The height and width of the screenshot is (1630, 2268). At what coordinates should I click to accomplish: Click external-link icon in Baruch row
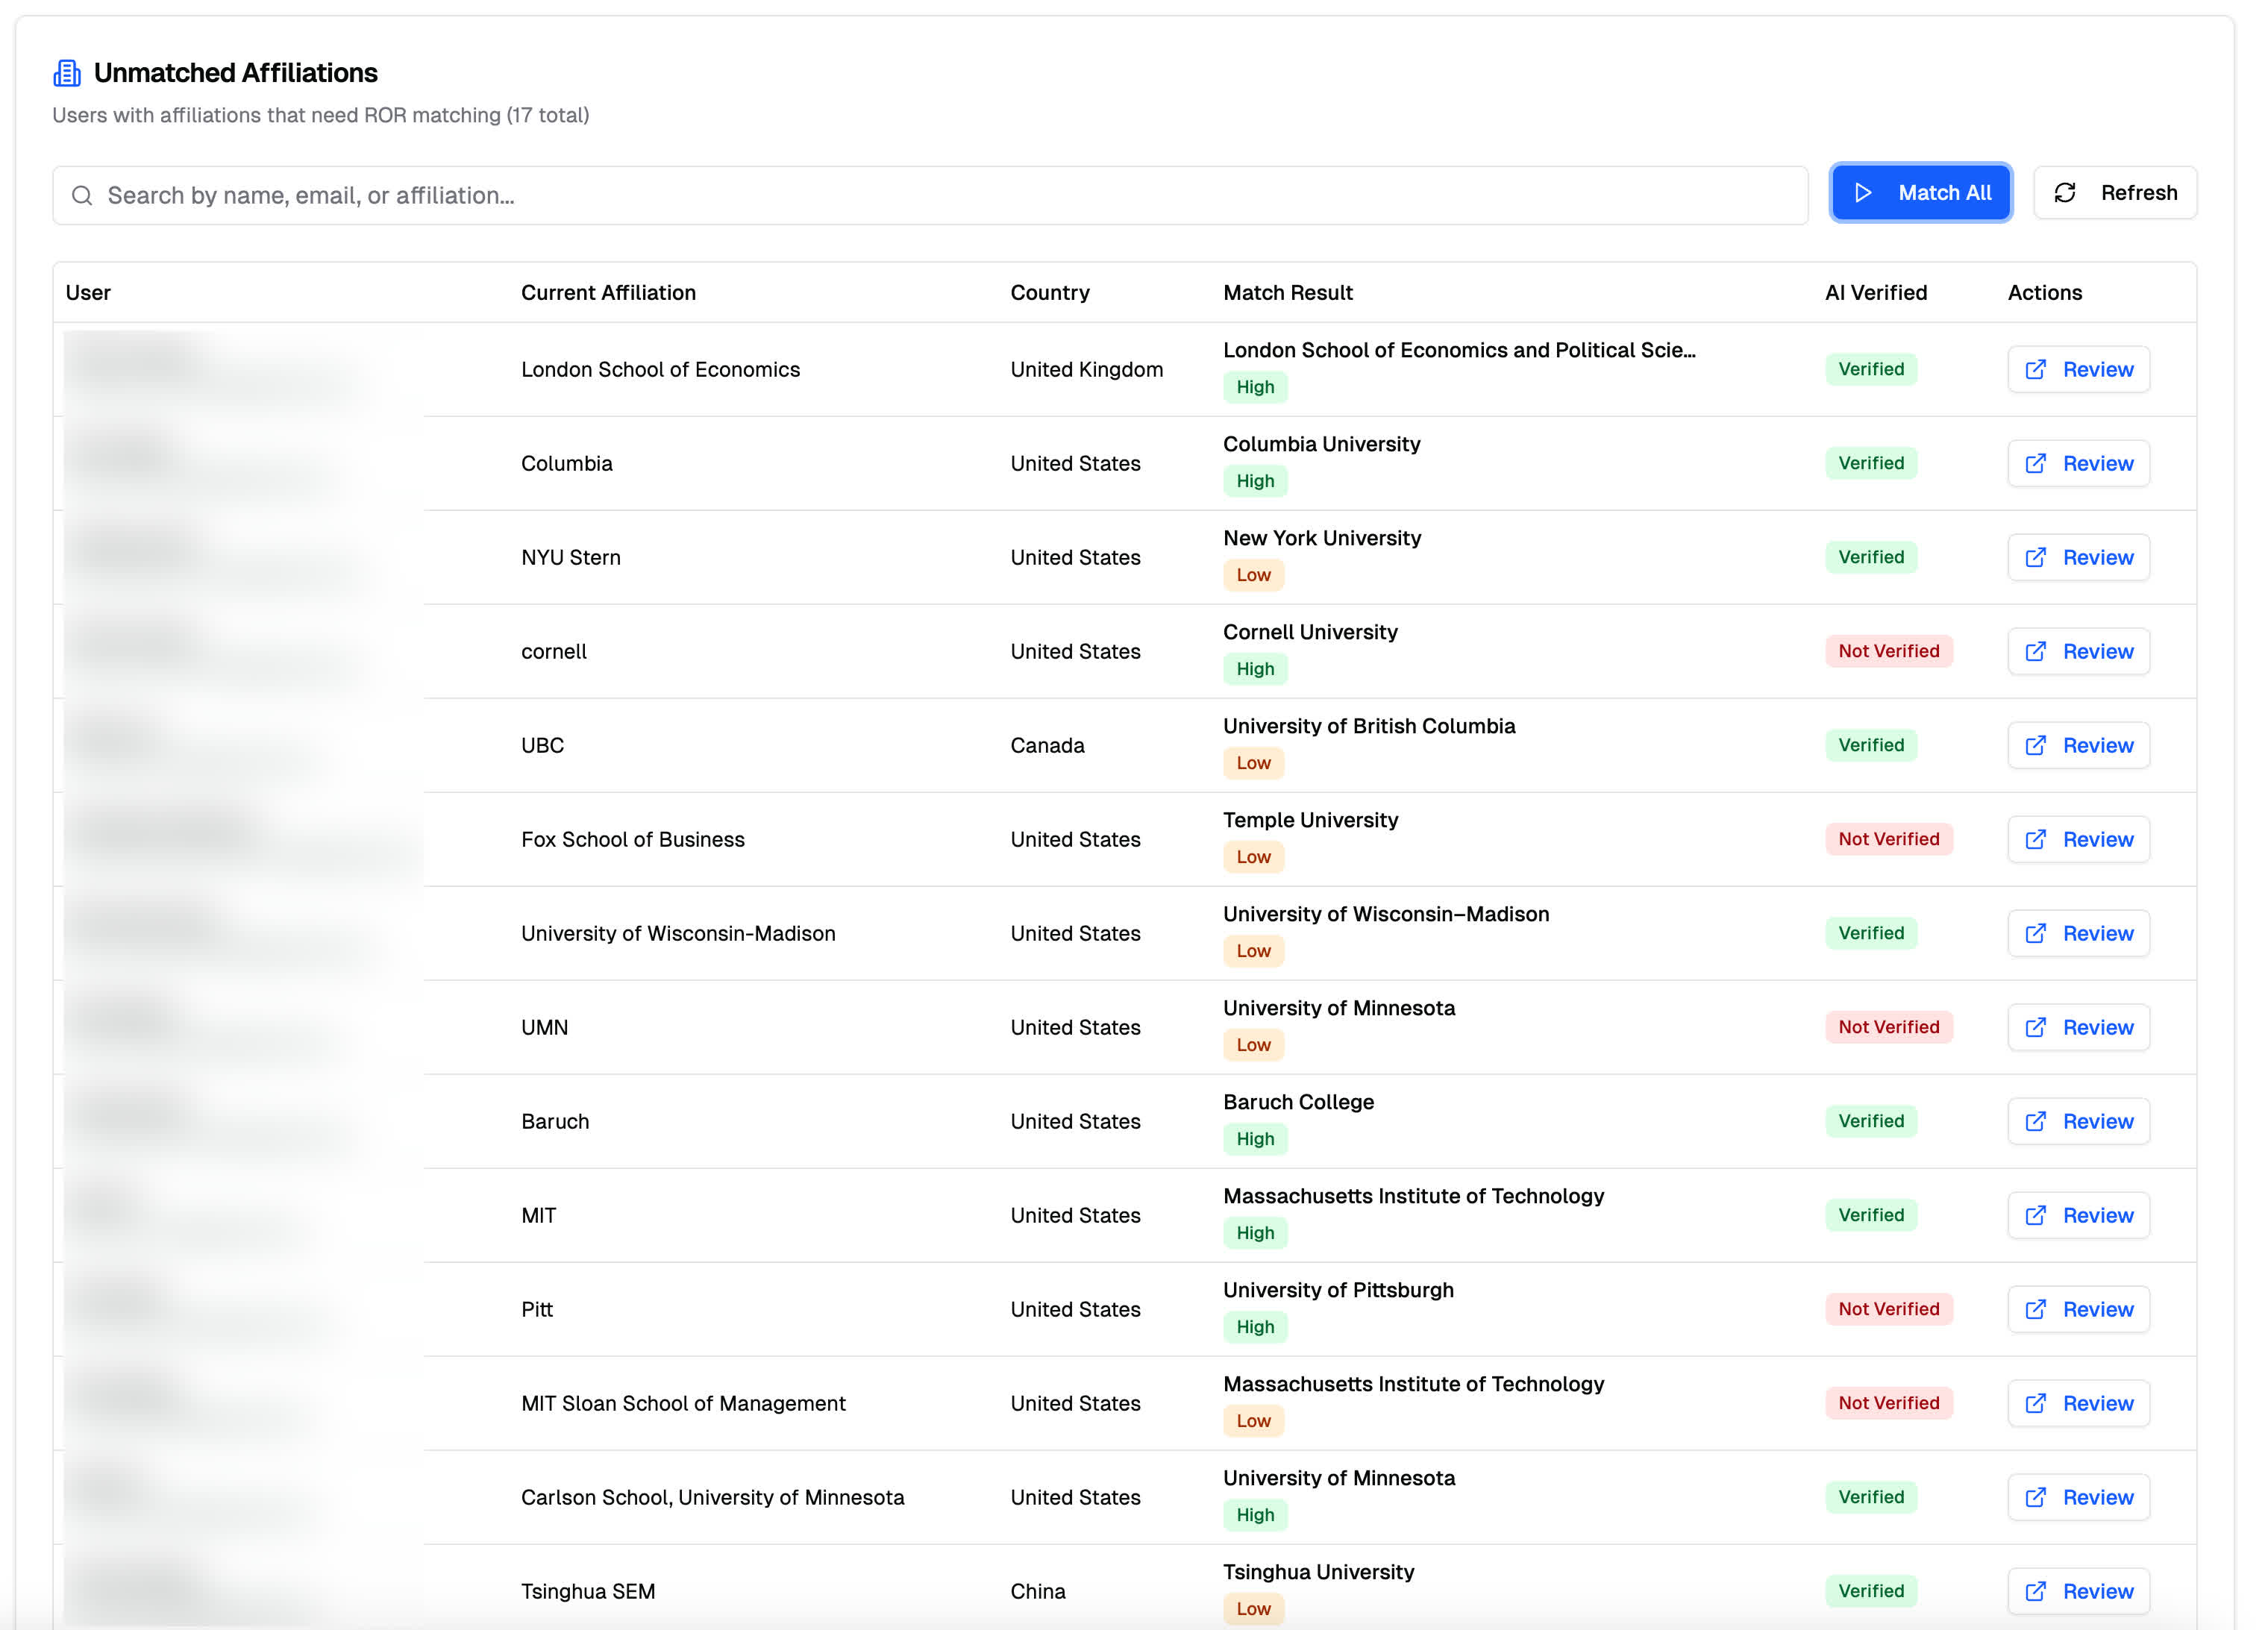pos(2035,1122)
